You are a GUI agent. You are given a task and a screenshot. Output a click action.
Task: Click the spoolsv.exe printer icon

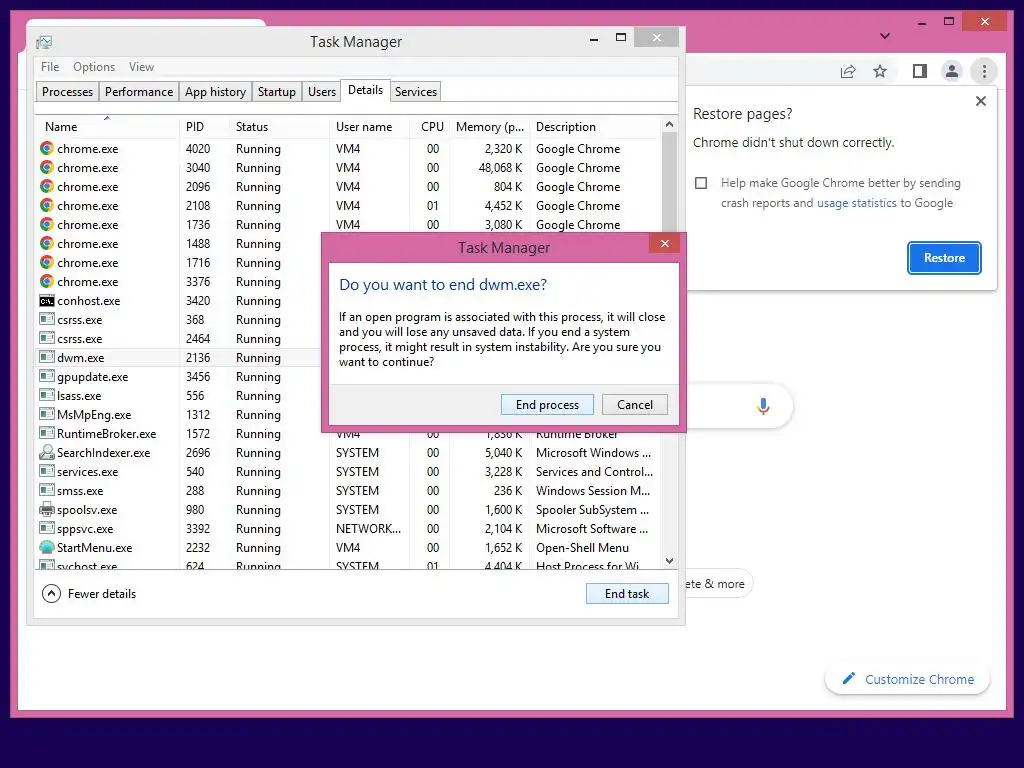pos(46,509)
